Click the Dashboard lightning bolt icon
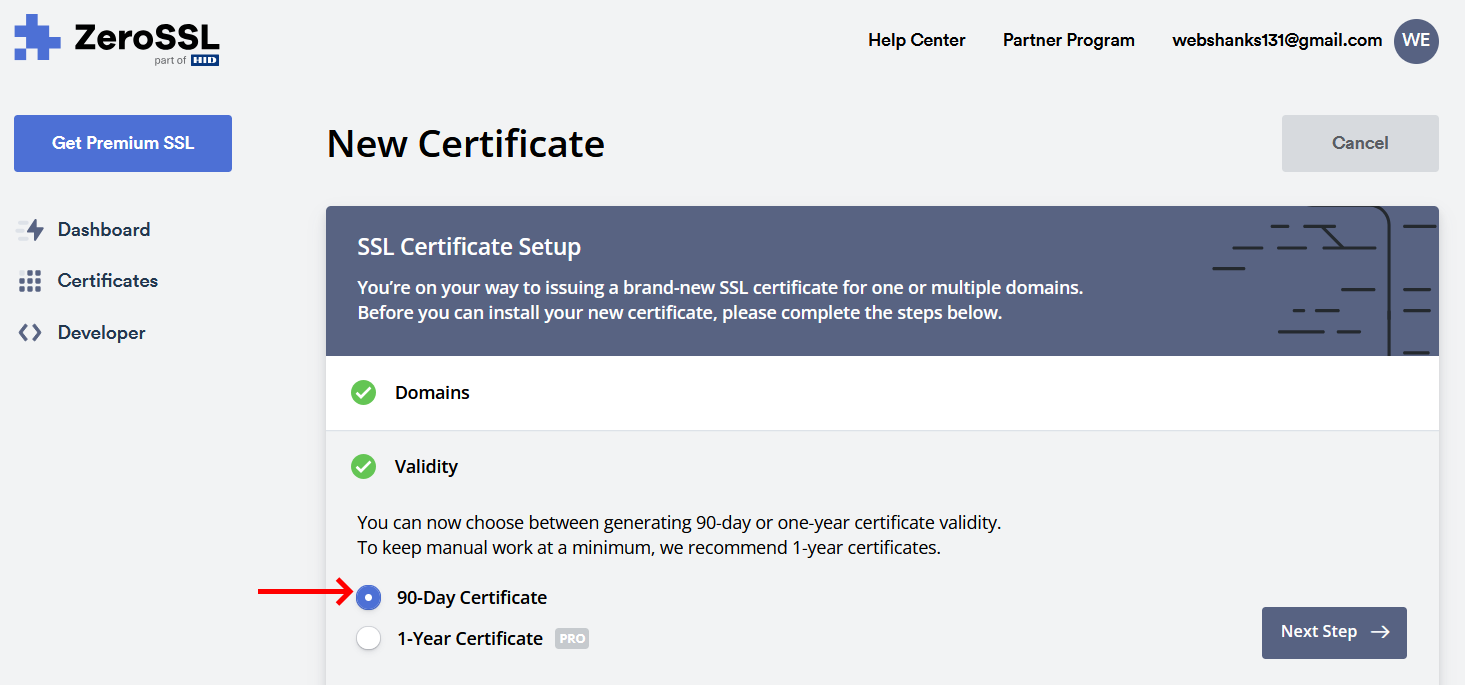 pyautogui.click(x=31, y=230)
